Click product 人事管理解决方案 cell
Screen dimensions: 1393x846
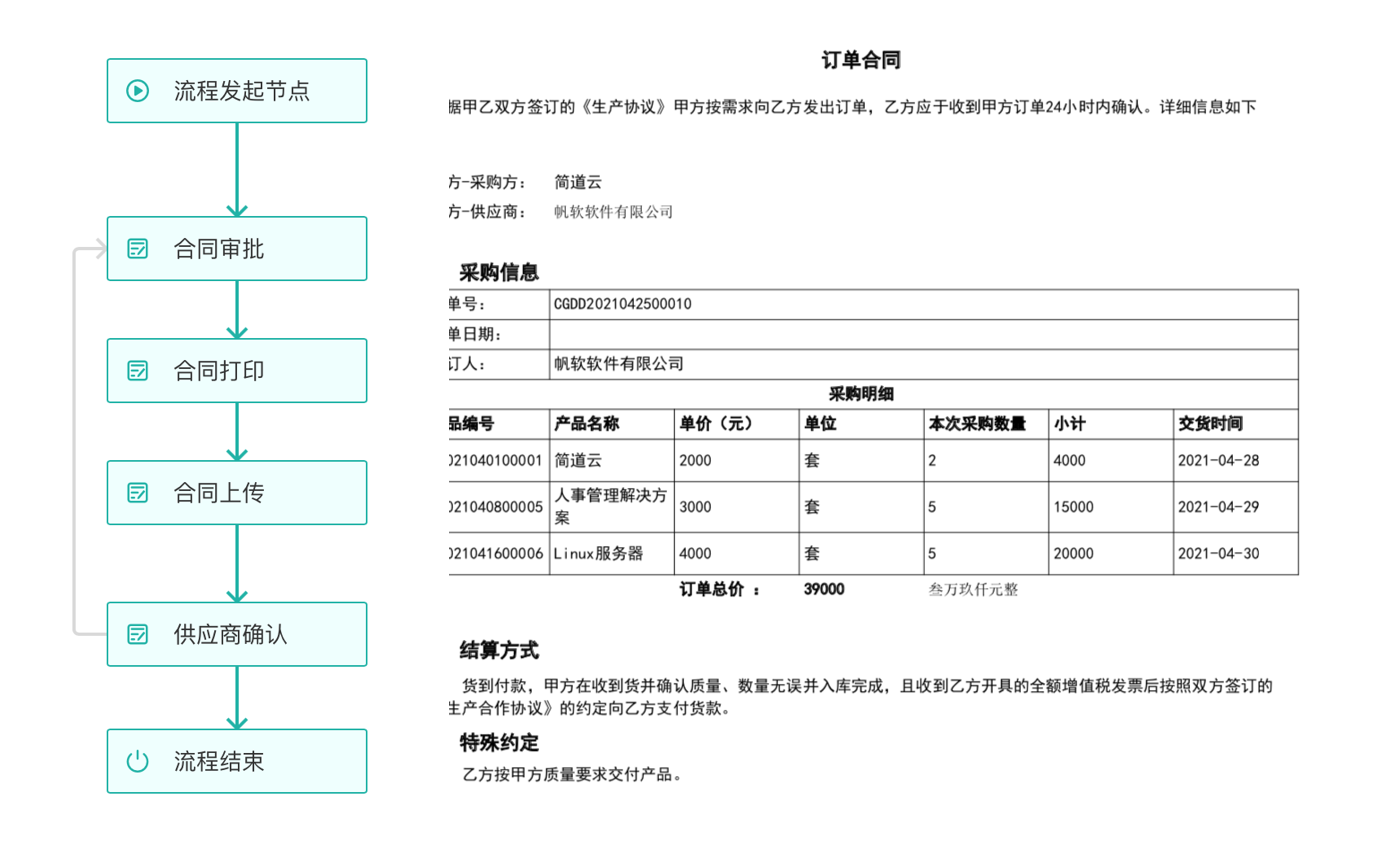[610, 506]
